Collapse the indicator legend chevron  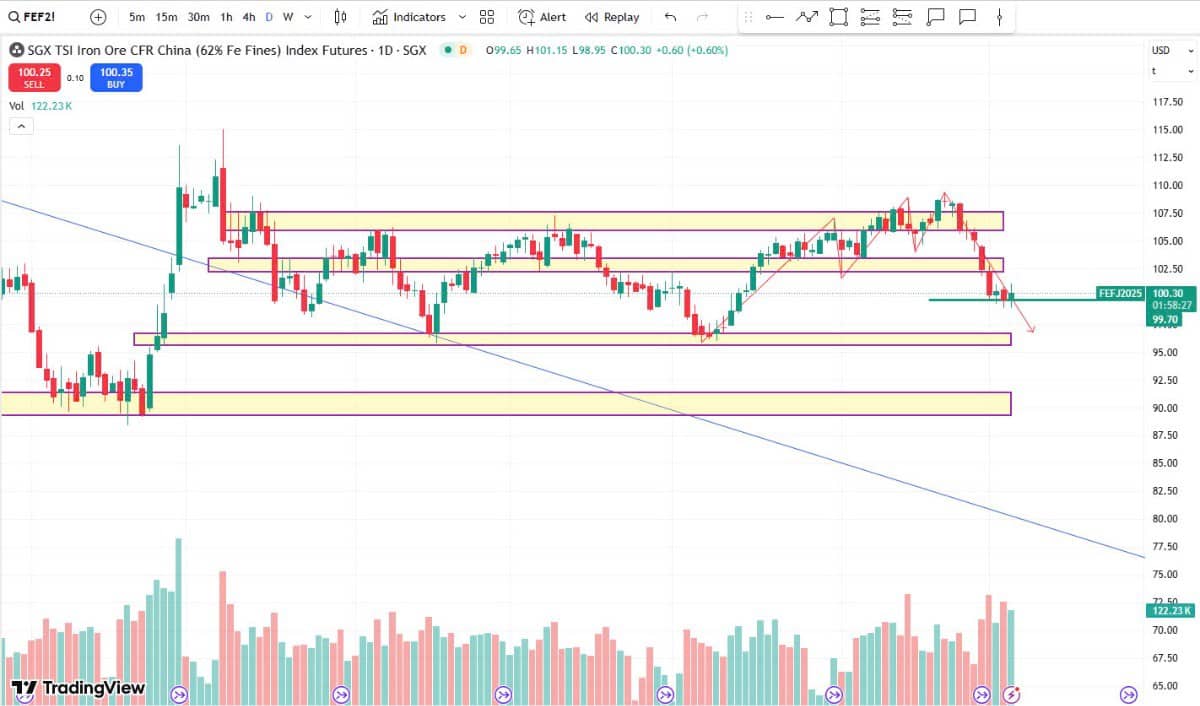(21, 126)
